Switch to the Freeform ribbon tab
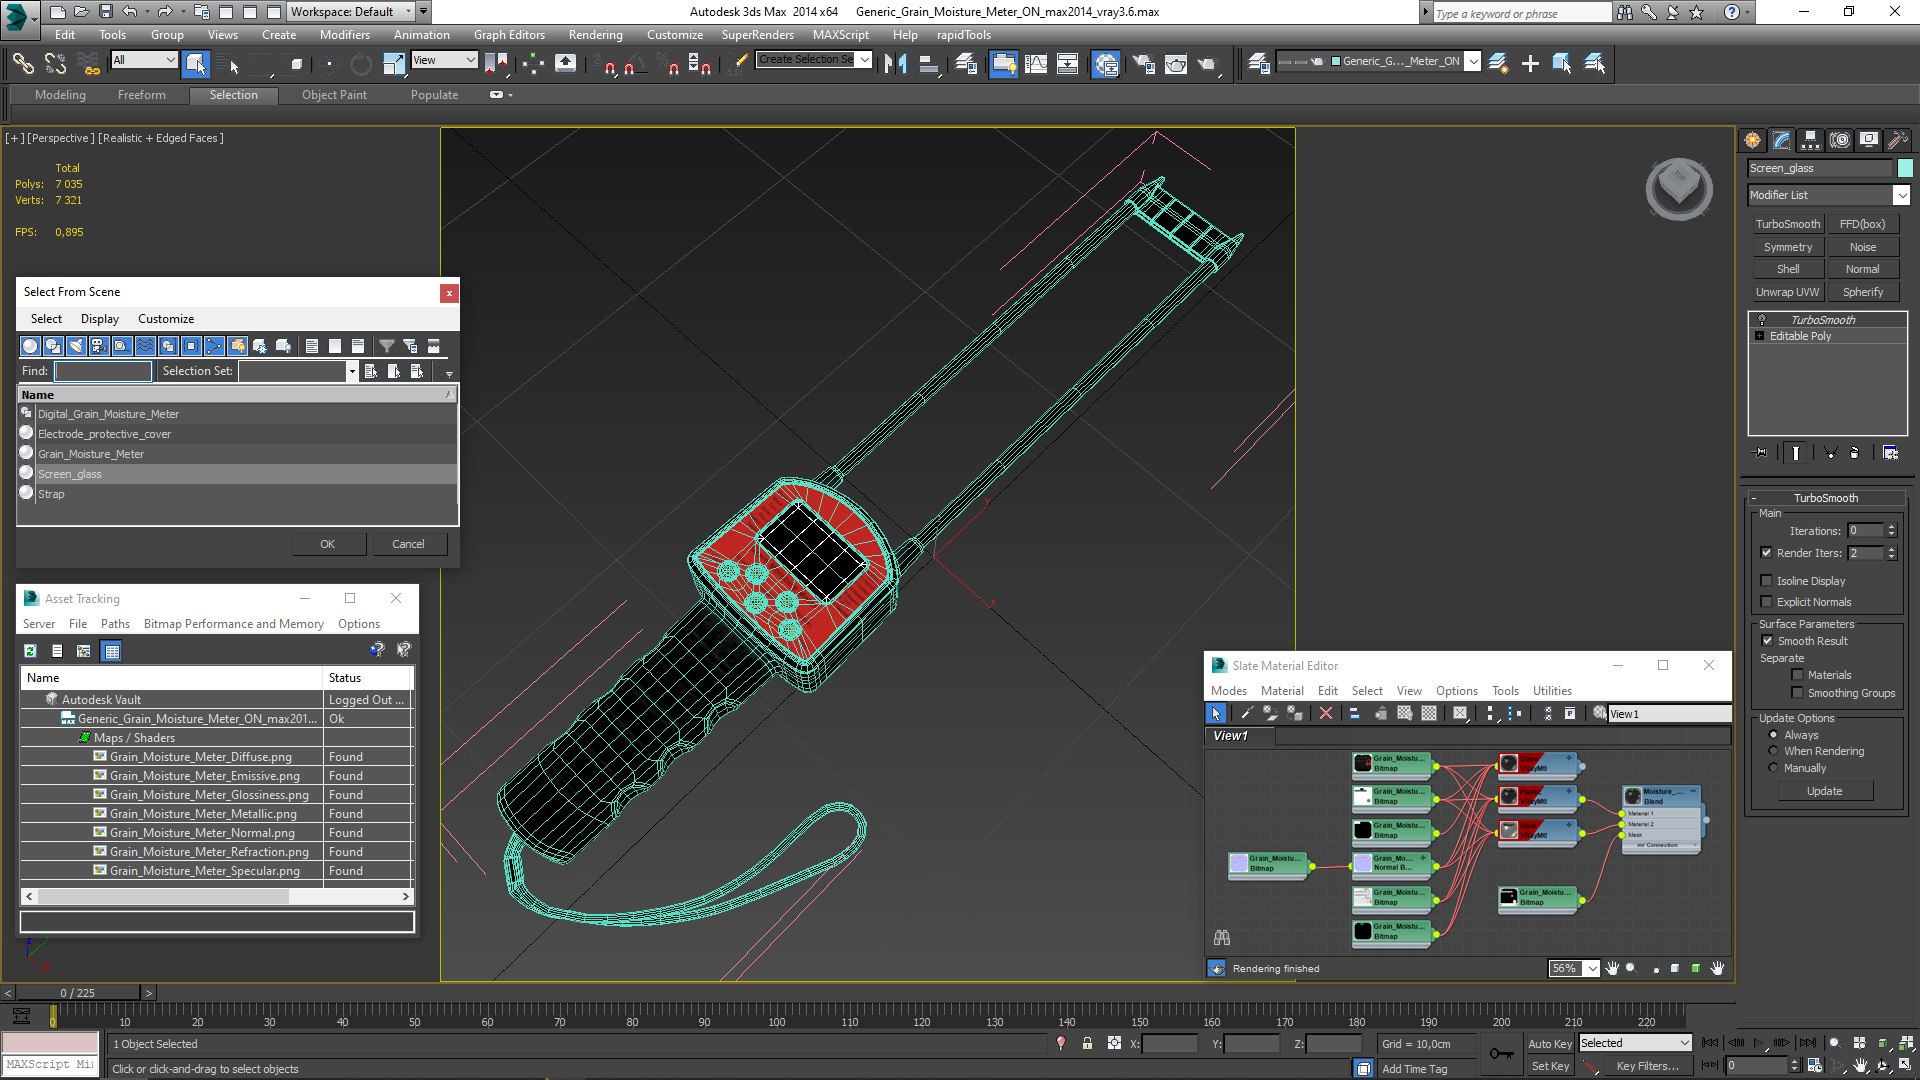The height and width of the screenshot is (1080, 1920). [141, 95]
